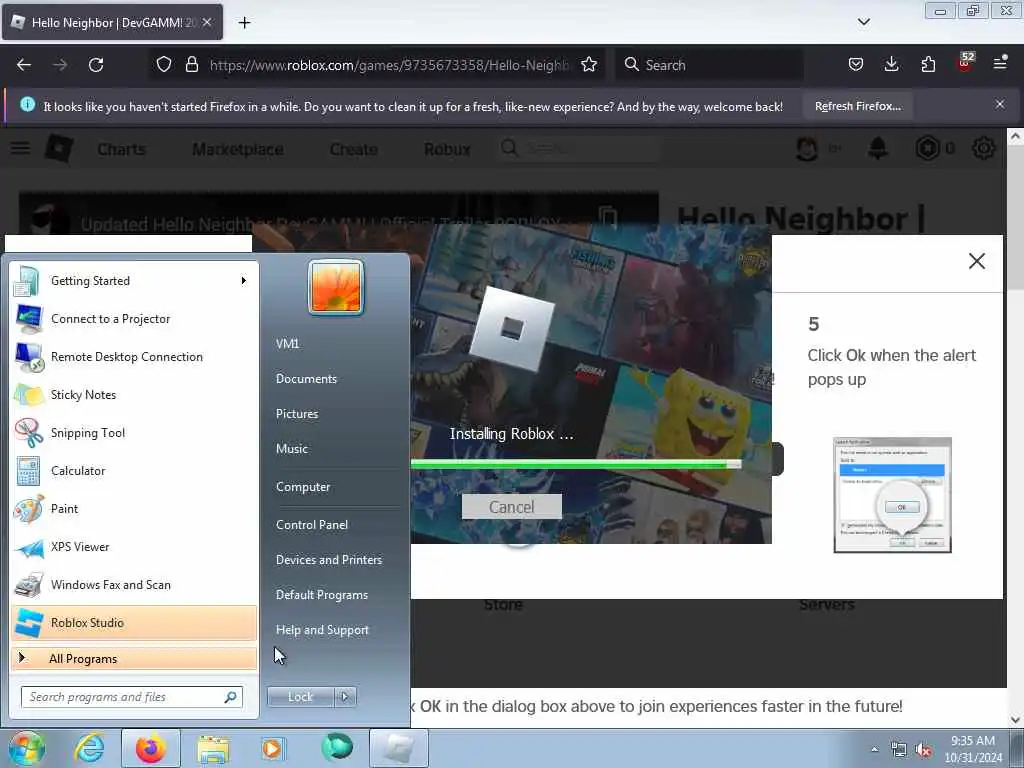This screenshot has height=768, width=1024.
Task: Click the Firefox Search field
Action: coord(708,65)
